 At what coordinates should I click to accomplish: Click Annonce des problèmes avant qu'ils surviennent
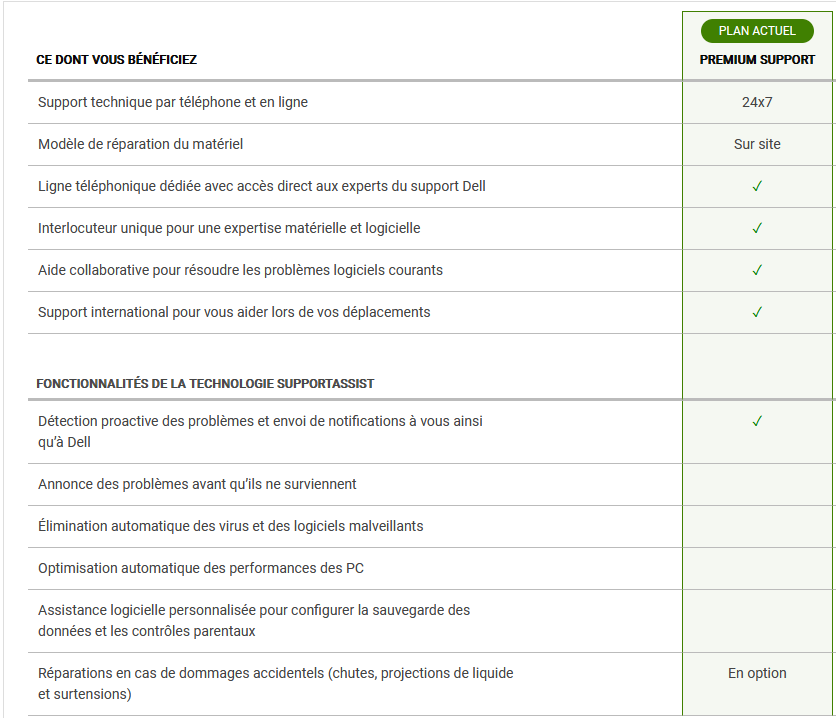(x=197, y=484)
